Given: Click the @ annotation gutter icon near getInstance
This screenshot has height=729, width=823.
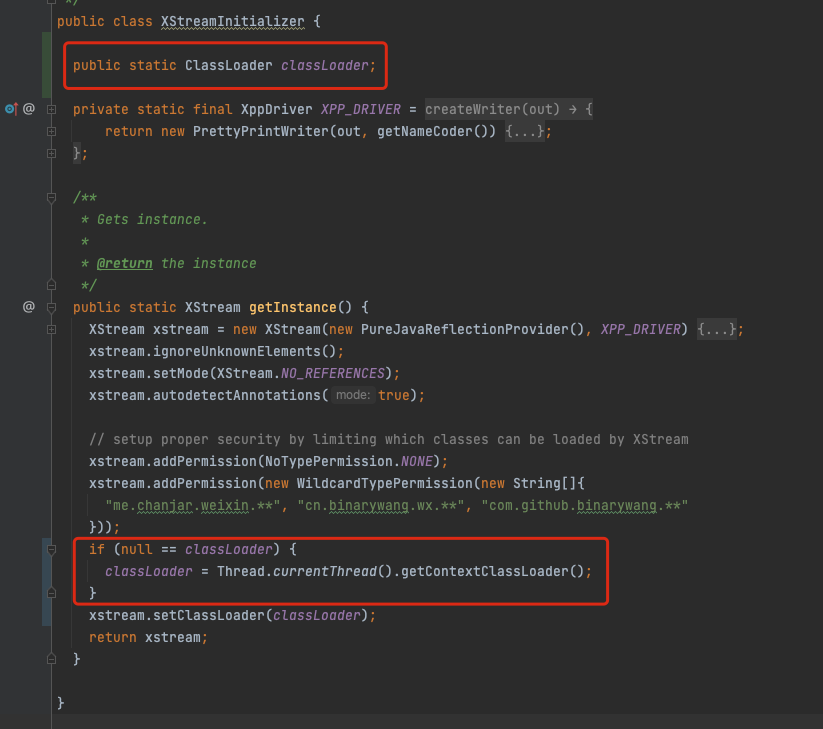Looking at the screenshot, I should [x=29, y=307].
